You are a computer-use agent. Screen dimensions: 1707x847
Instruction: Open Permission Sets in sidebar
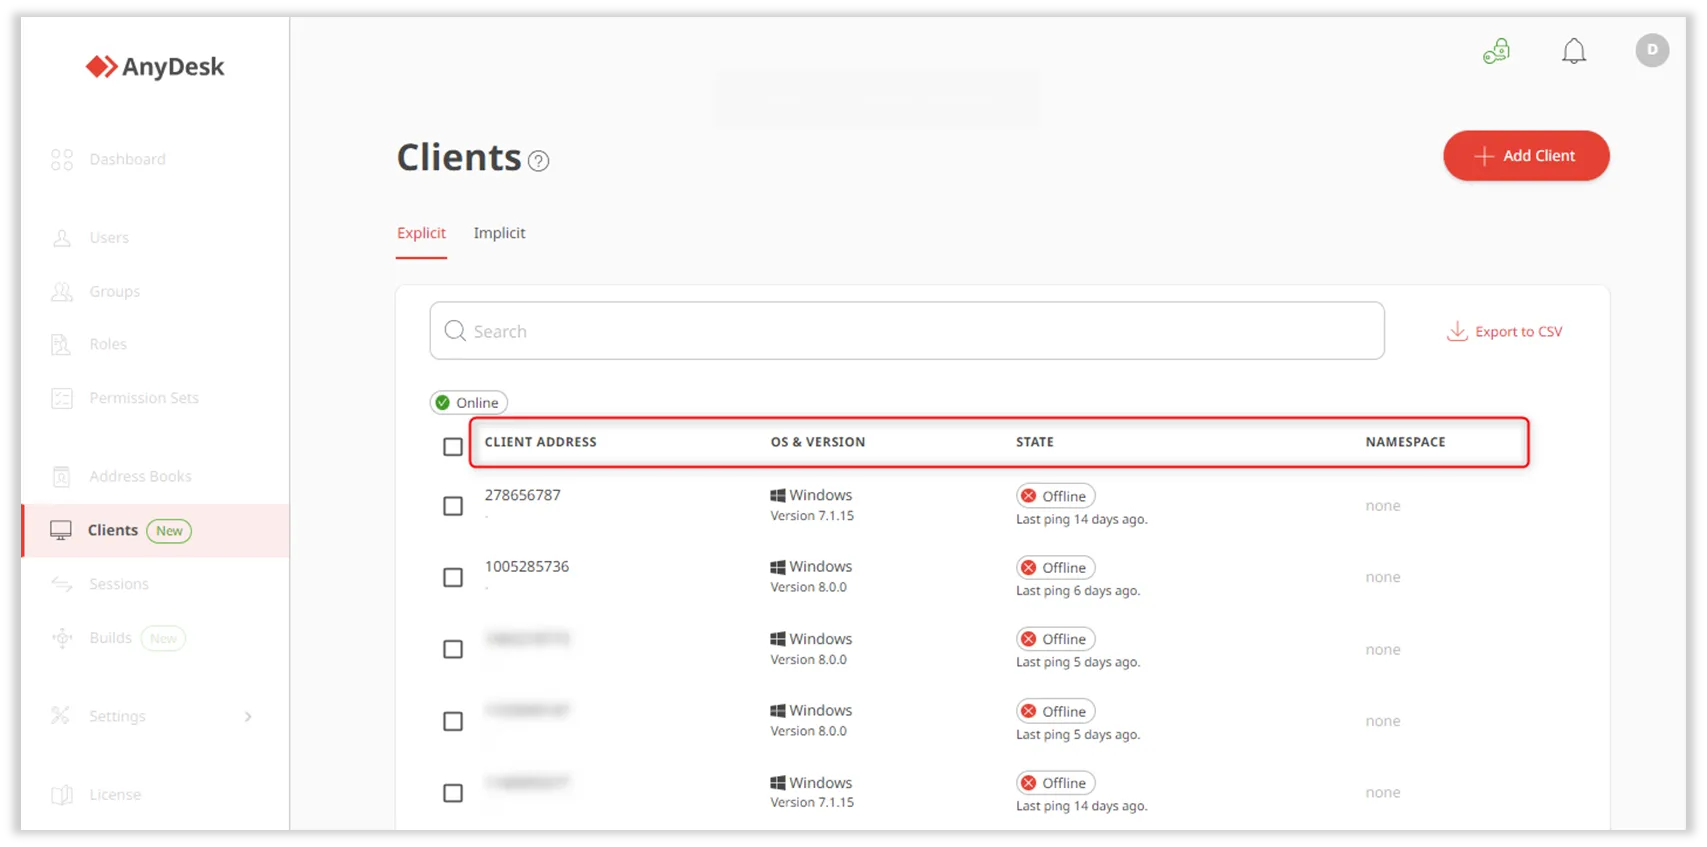(143, 398)
